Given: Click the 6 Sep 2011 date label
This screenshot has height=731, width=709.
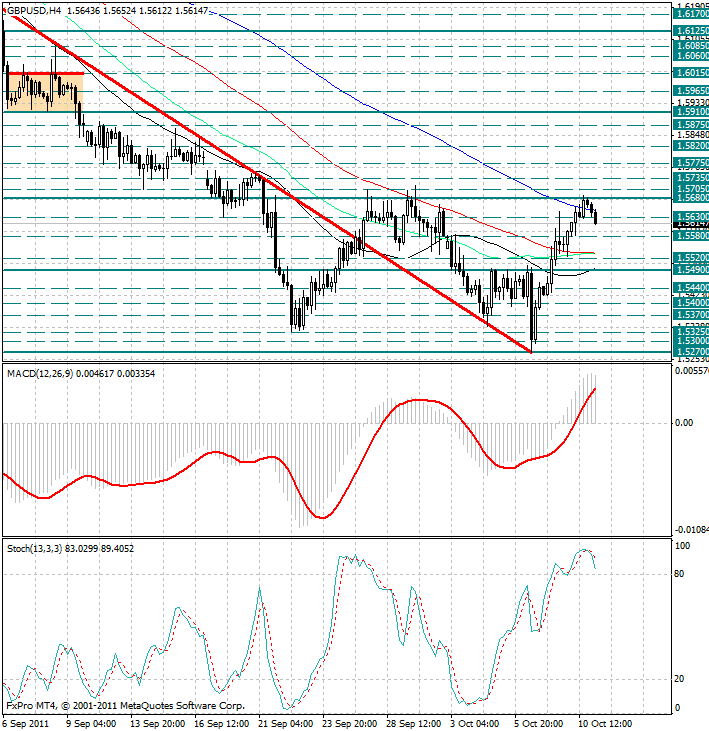Looking at the screenshot, I should click(26, 724).
